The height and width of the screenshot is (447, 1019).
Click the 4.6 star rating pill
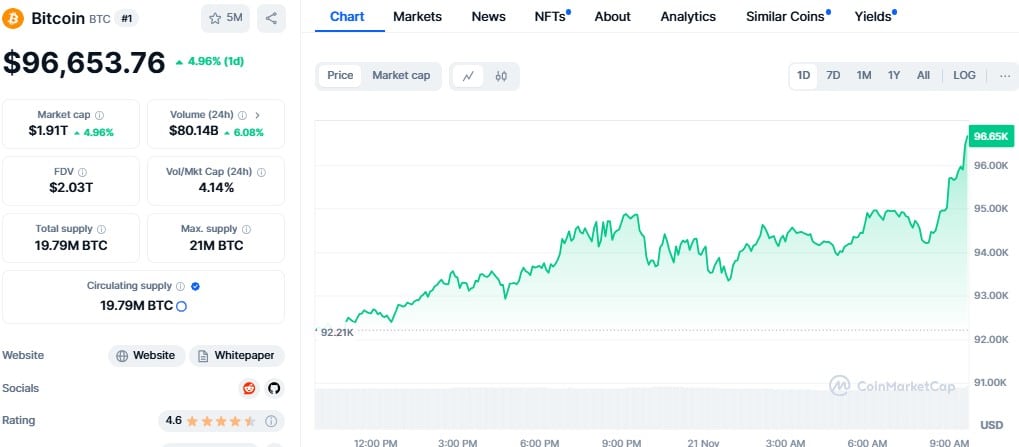[221, 421]
